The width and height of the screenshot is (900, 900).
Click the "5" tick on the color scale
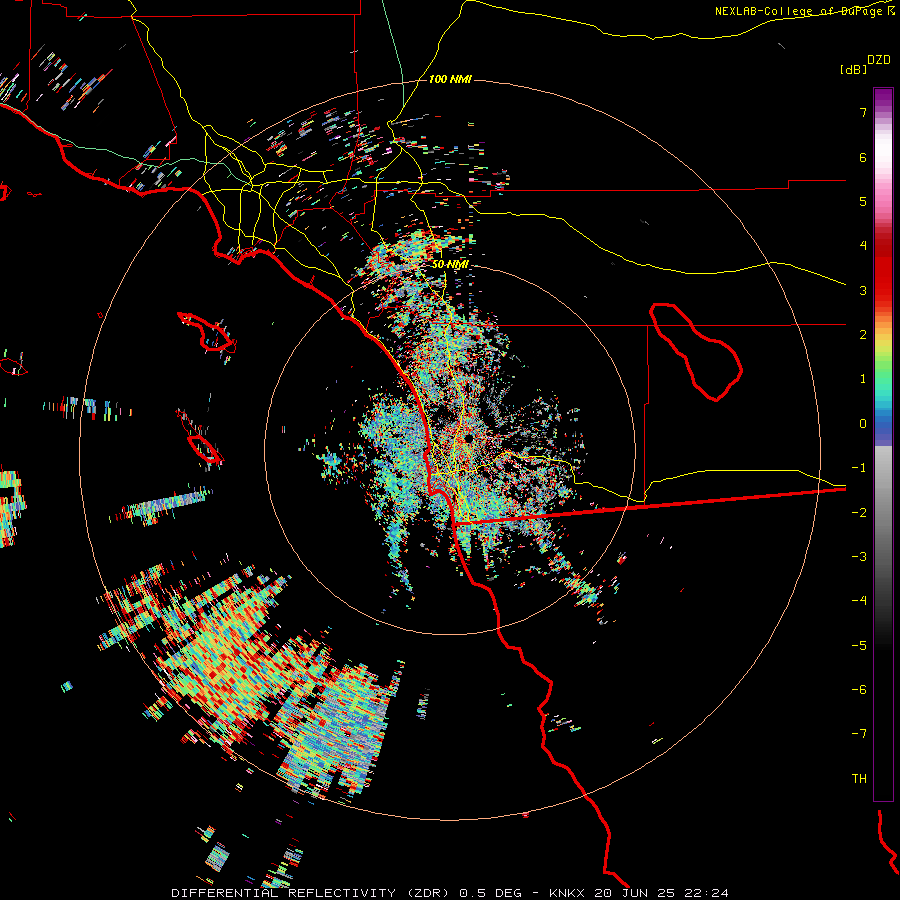point(863,201)
